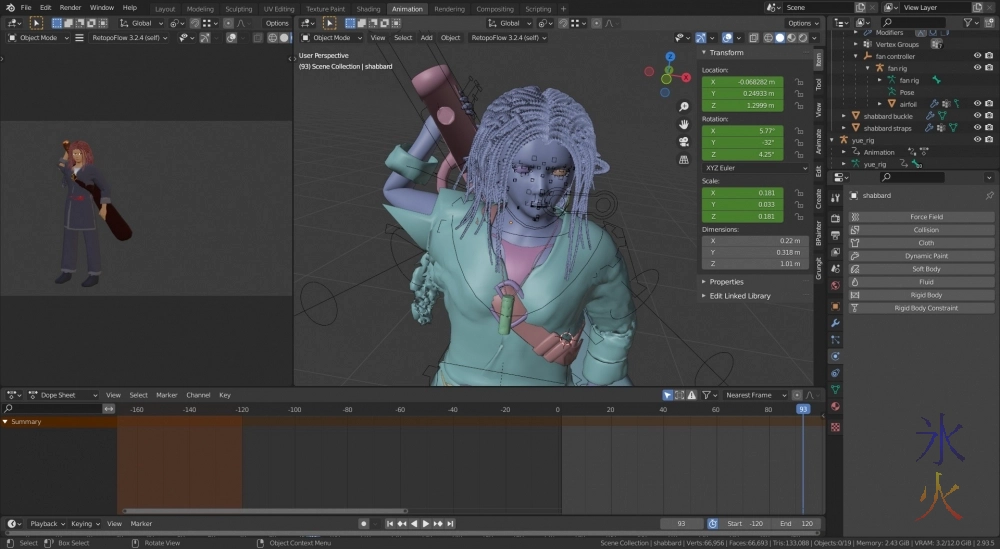Lock the X location value
The height and width of the screenshot is (549, 1000).
point(798,82)
